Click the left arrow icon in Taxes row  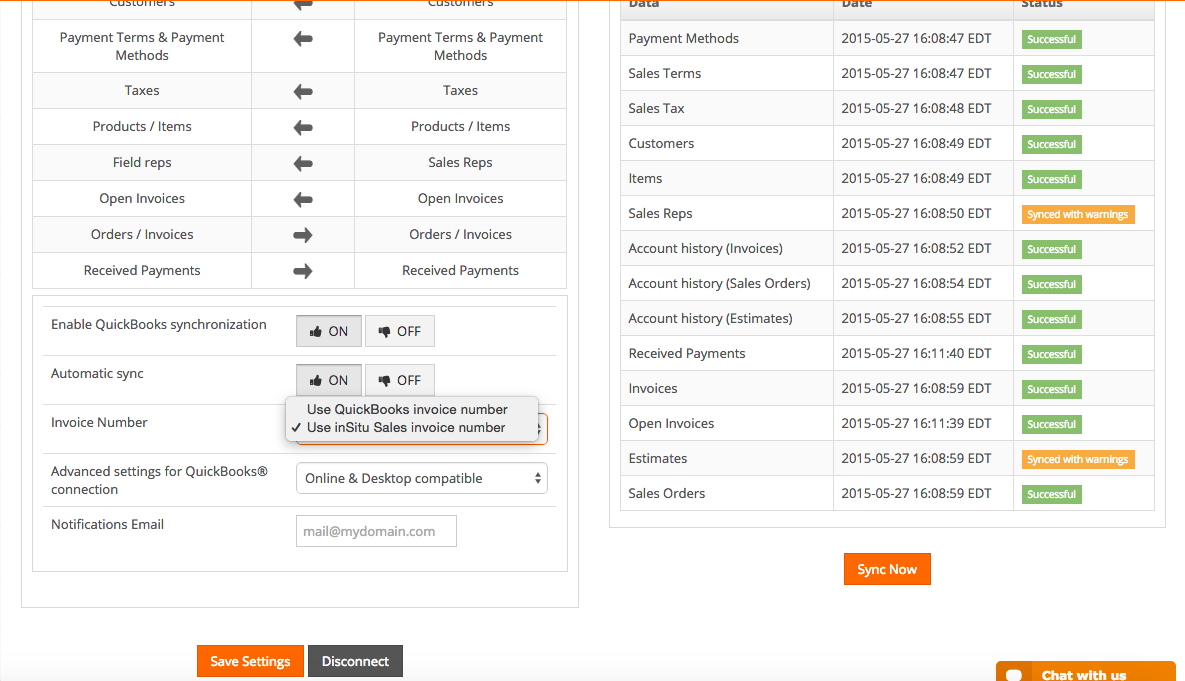[303, 91]
